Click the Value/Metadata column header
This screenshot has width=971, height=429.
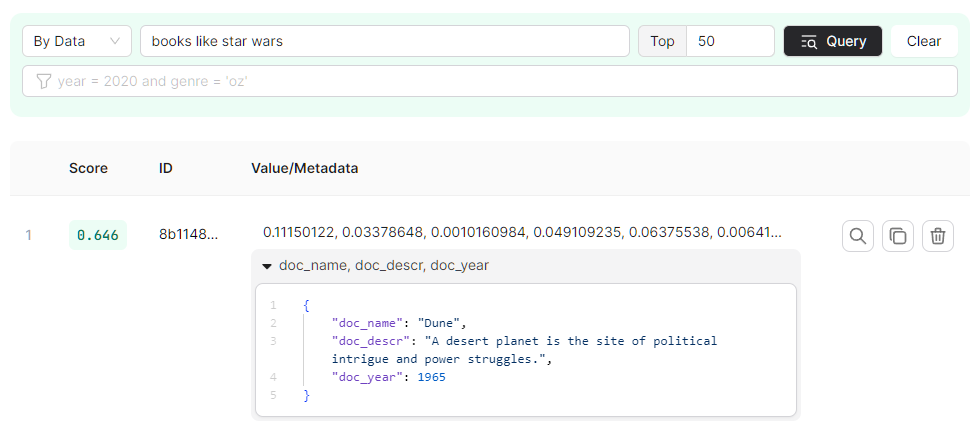pos(304,168)
